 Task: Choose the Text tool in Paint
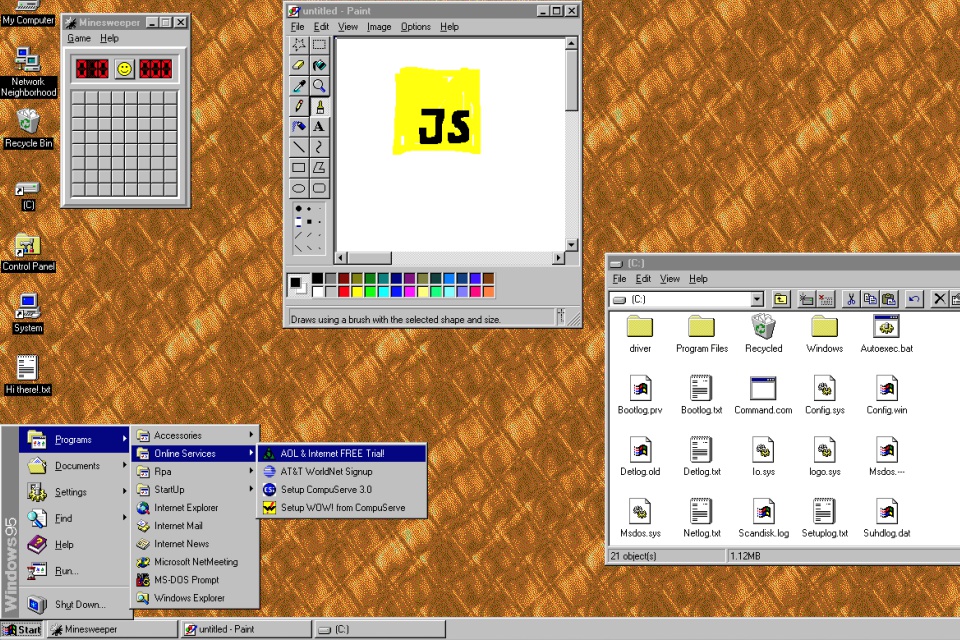pyautogui.click(x=320, y=127)
